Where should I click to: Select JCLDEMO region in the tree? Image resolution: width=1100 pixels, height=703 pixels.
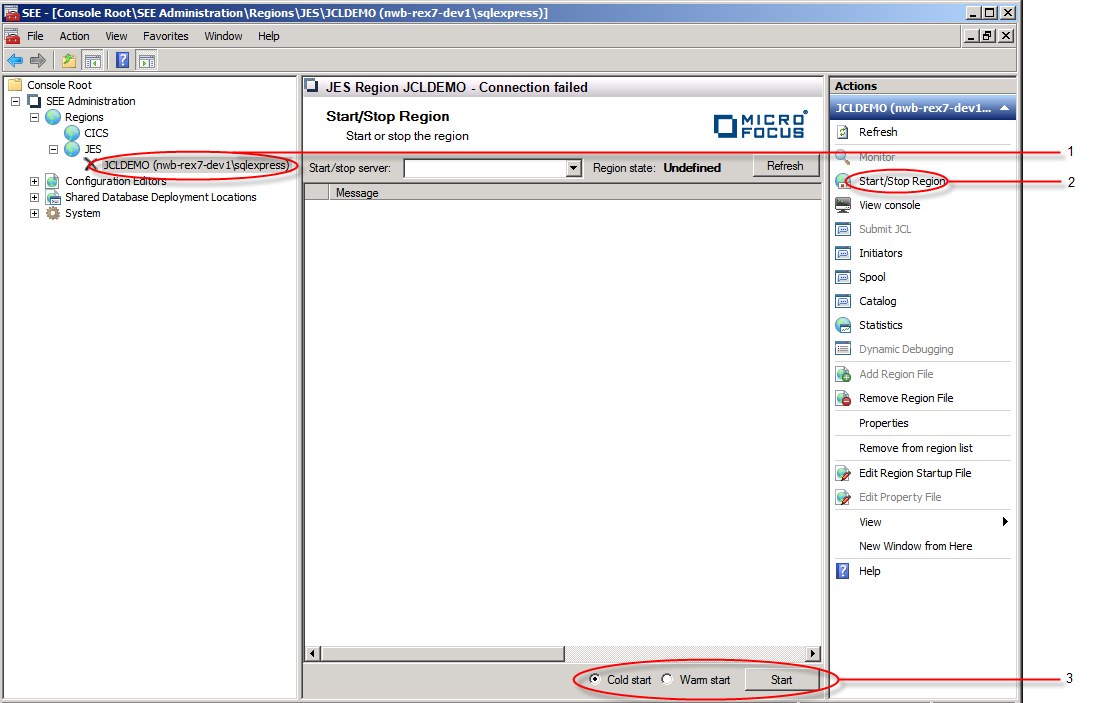coord(195,165)
